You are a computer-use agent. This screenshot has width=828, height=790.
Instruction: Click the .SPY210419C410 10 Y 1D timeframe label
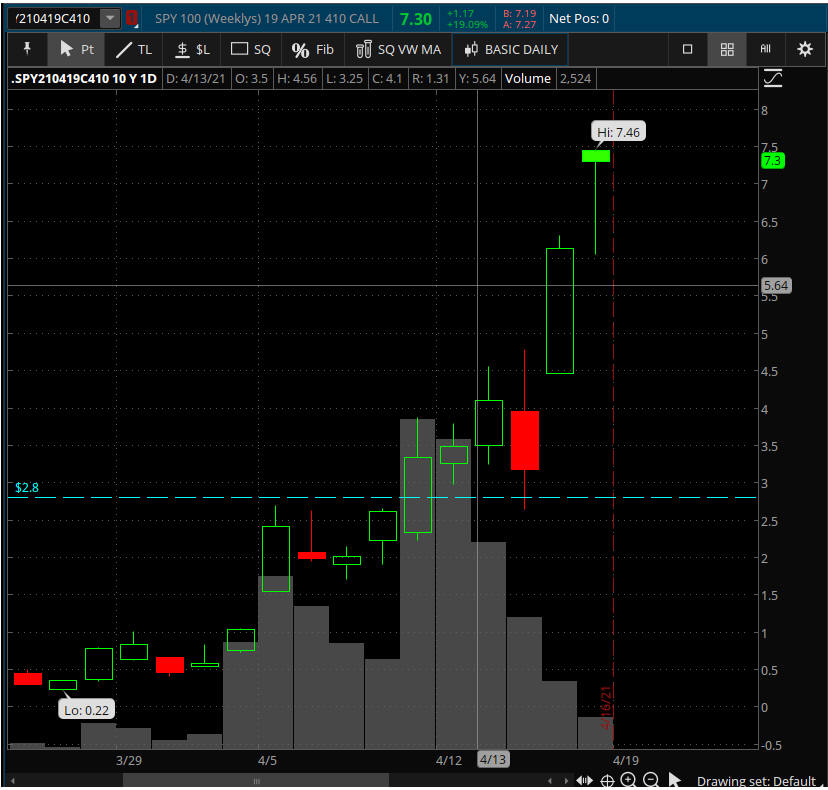[x=84, y=78]
